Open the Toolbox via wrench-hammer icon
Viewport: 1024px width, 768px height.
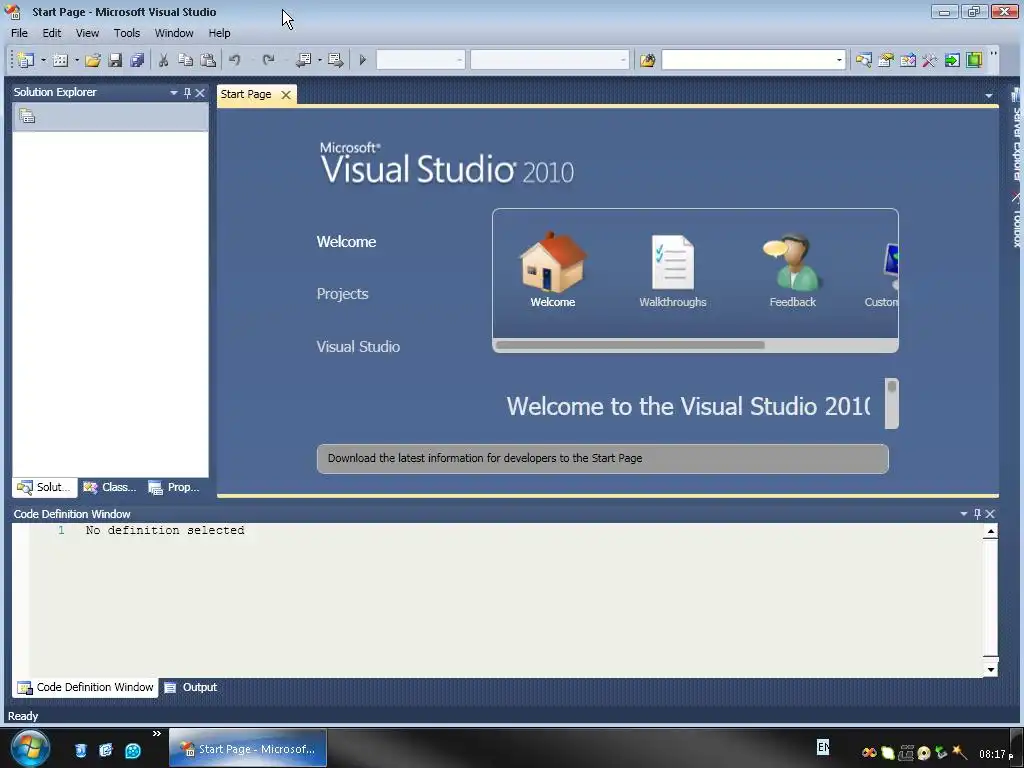coord(930,60)
